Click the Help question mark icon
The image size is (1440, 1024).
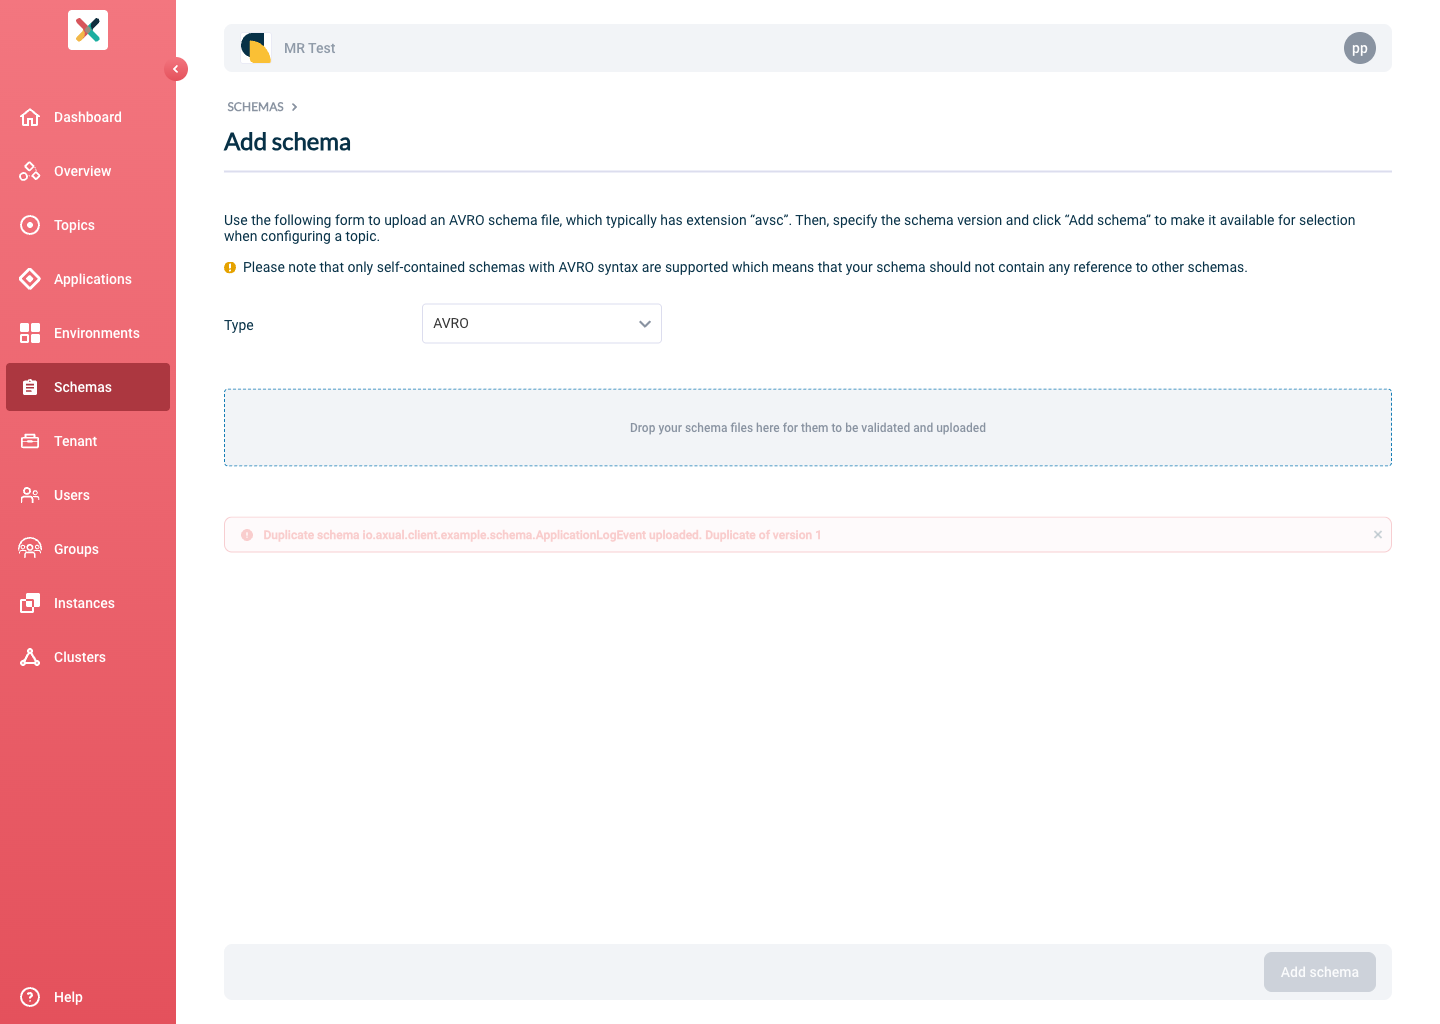click(30, 997)
